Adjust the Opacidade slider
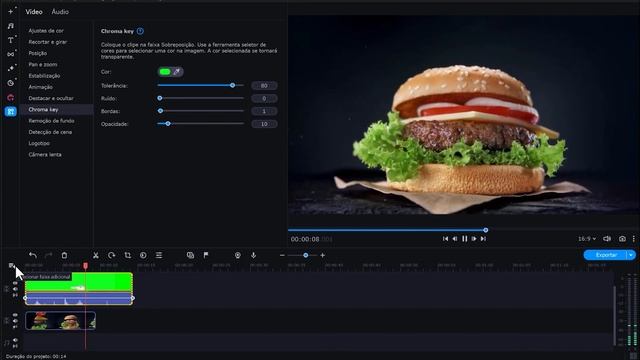Screen dimensions: 640x360 [200, 123]
